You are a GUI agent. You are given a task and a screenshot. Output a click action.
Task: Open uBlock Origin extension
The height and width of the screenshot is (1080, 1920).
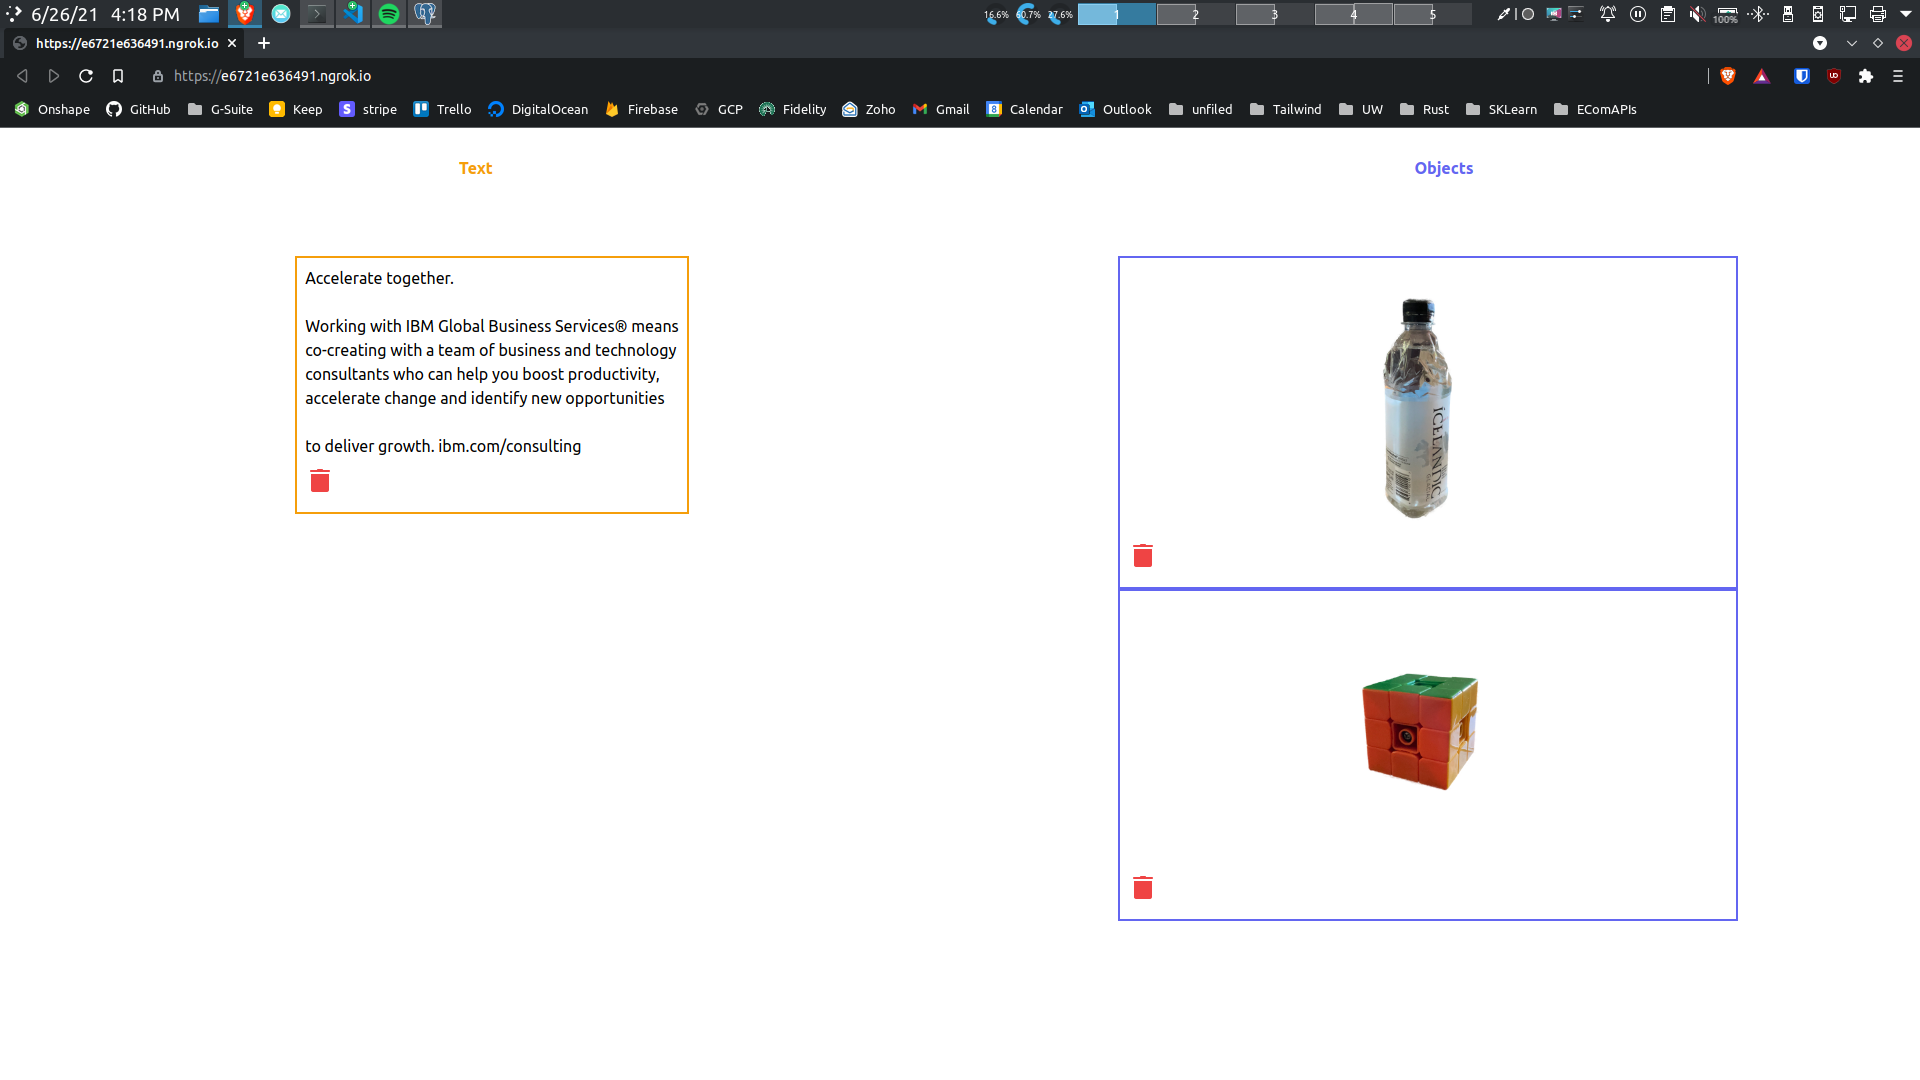(1834, 76)
